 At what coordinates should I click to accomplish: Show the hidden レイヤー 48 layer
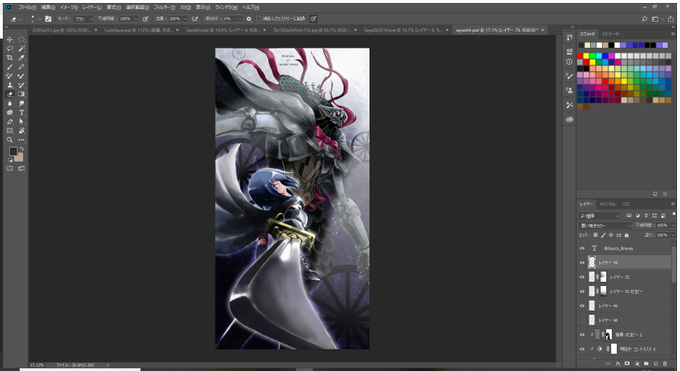(582, 320)
